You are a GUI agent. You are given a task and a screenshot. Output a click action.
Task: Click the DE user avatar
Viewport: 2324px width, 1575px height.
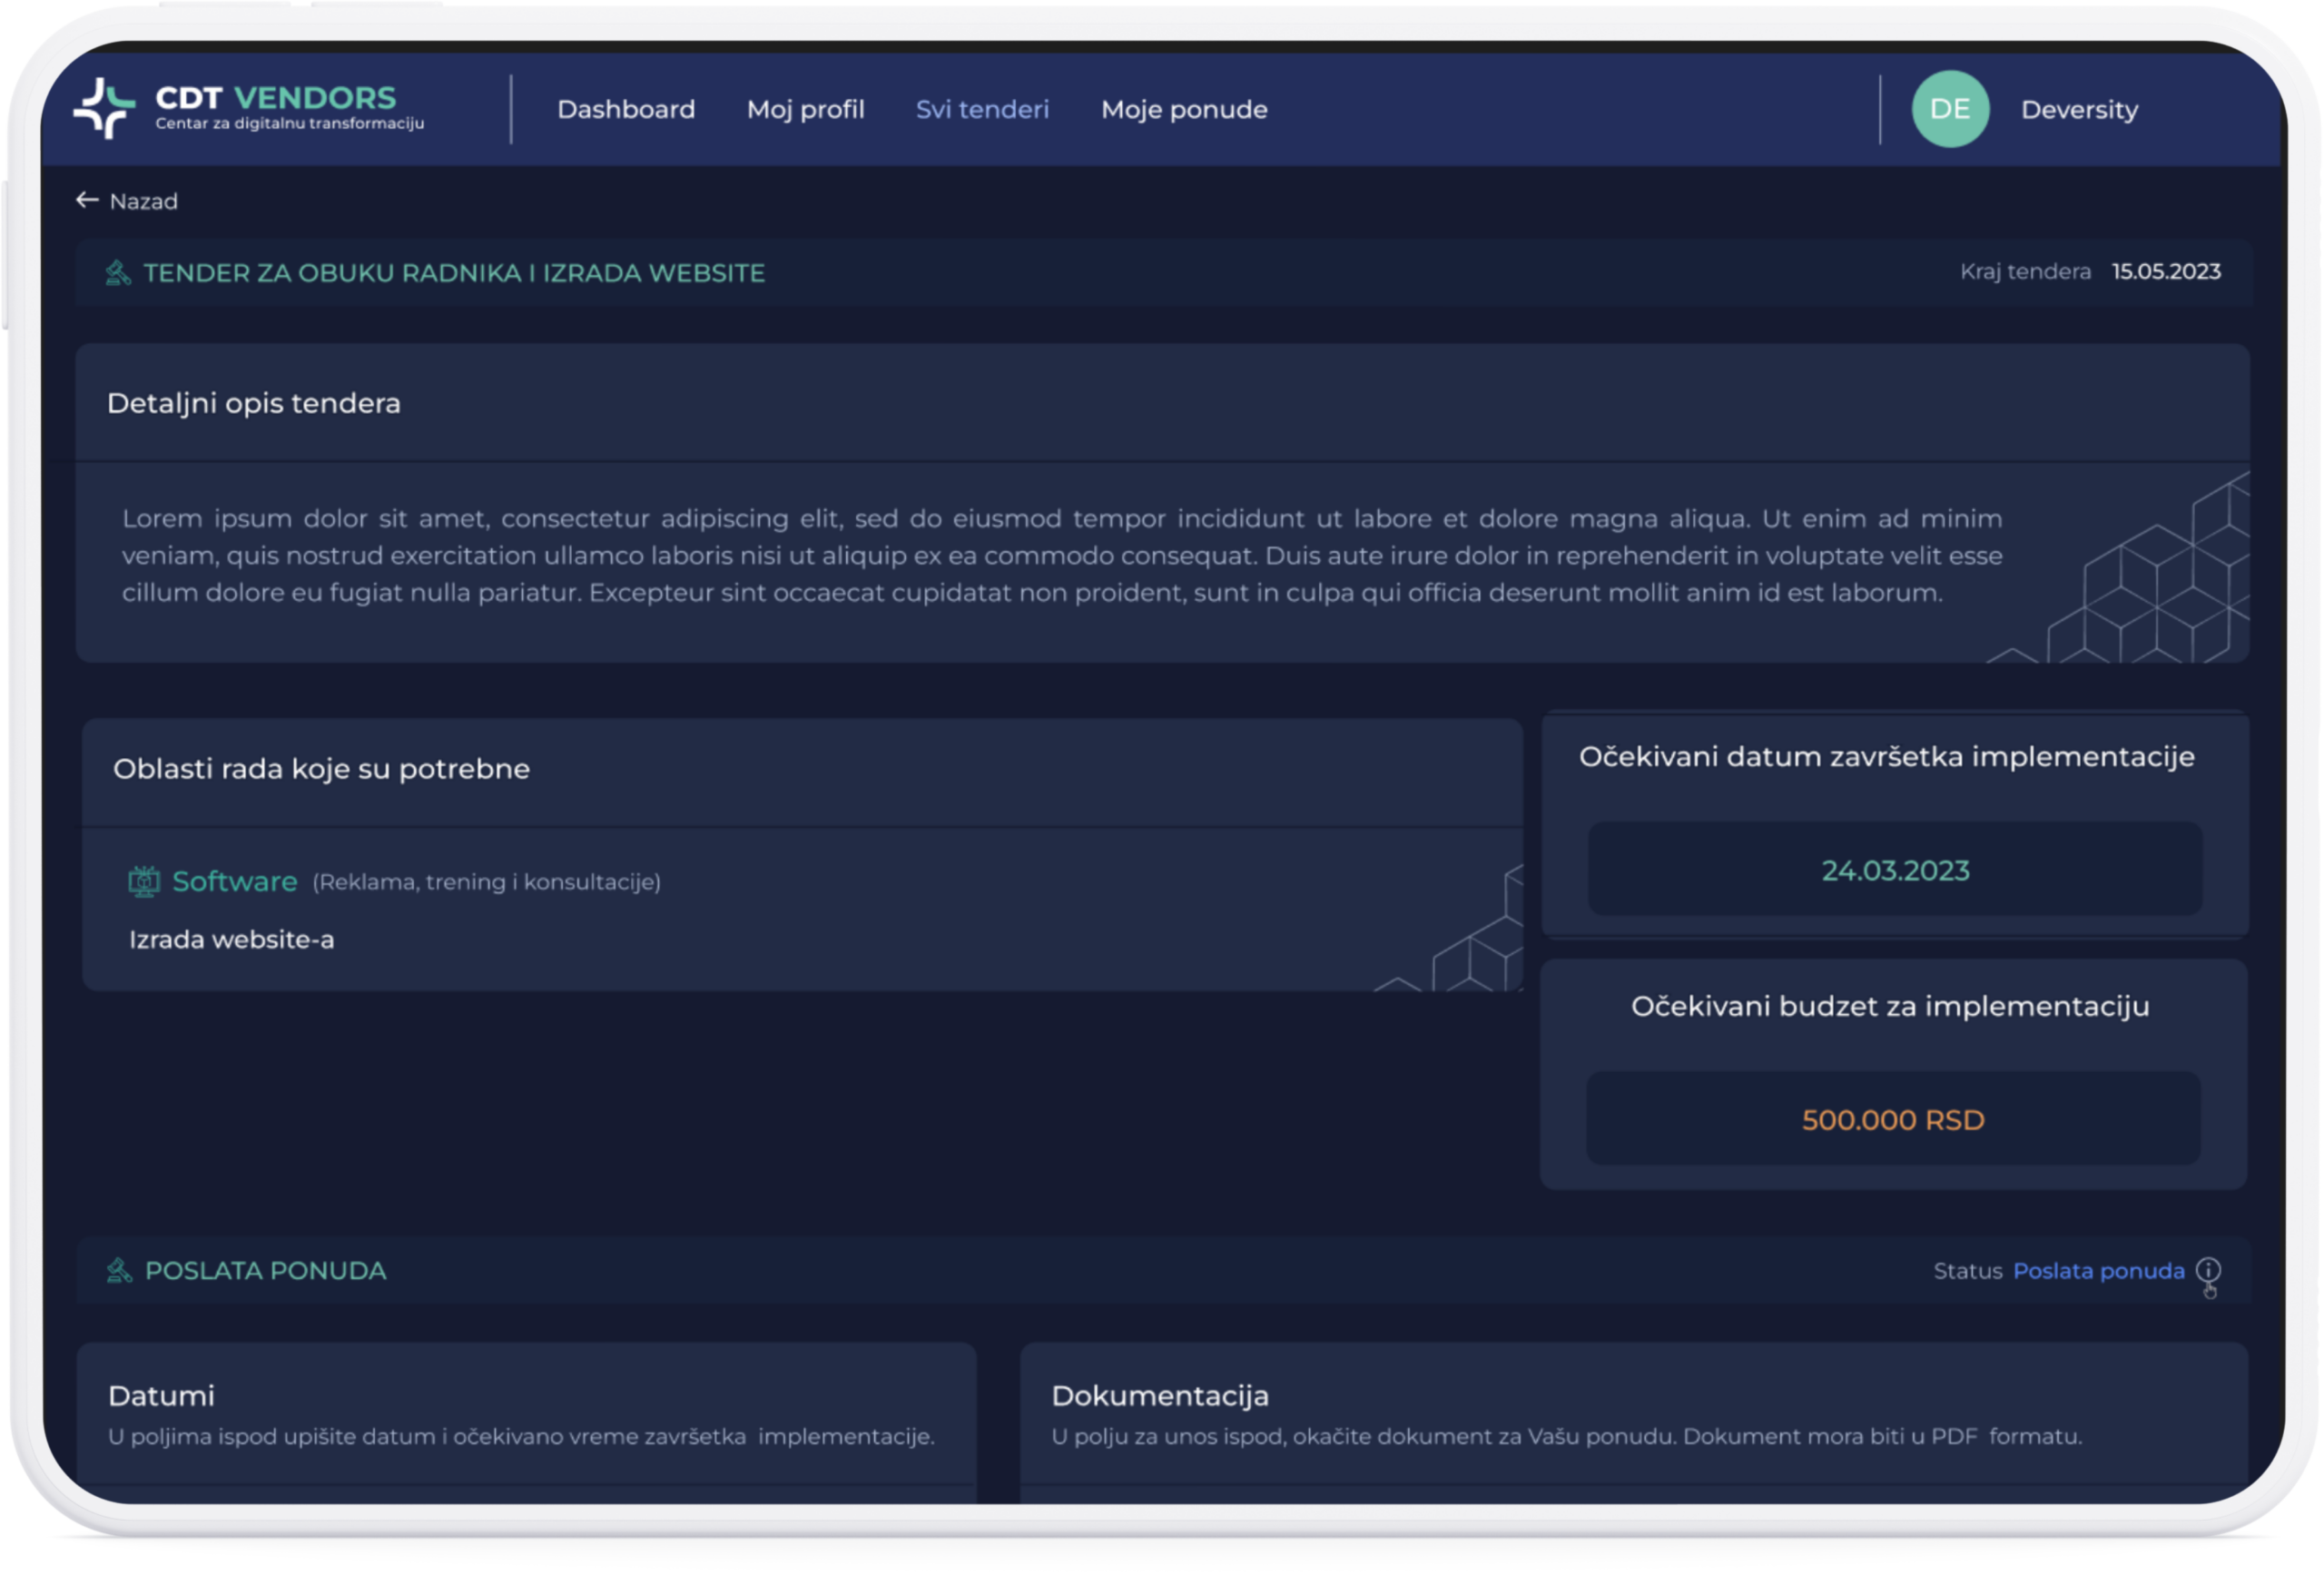pyautogui.click(x=1949, y=109)
